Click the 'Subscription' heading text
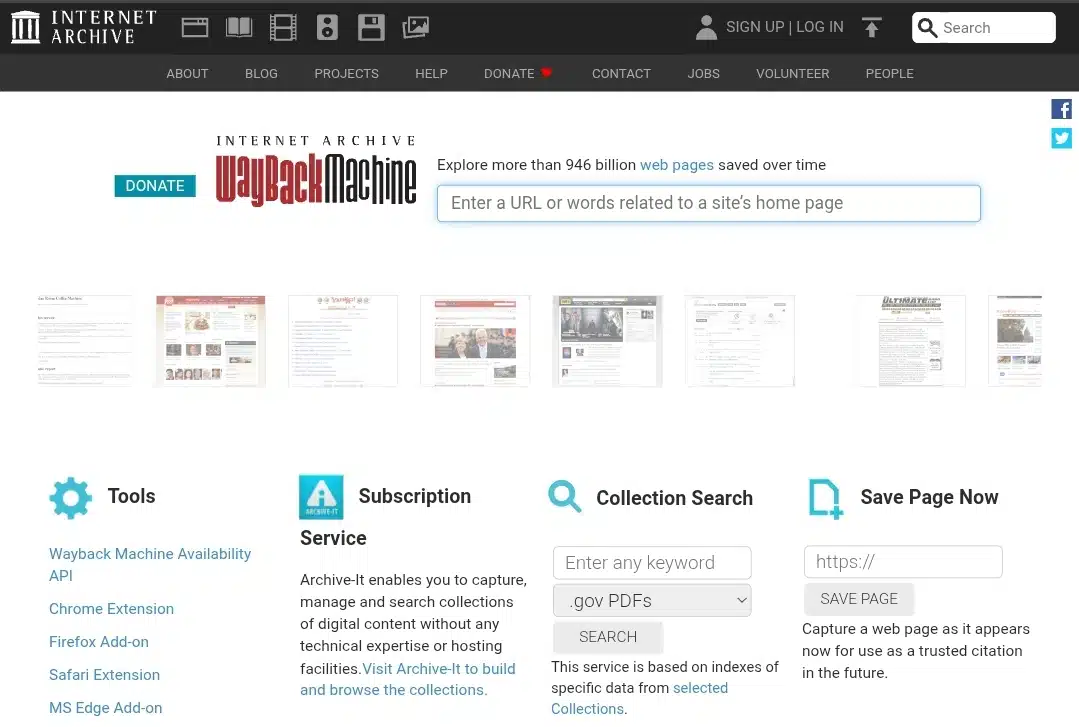Image resolution: width=1079 pixels, height=727 pixels. tap(415, 496)
